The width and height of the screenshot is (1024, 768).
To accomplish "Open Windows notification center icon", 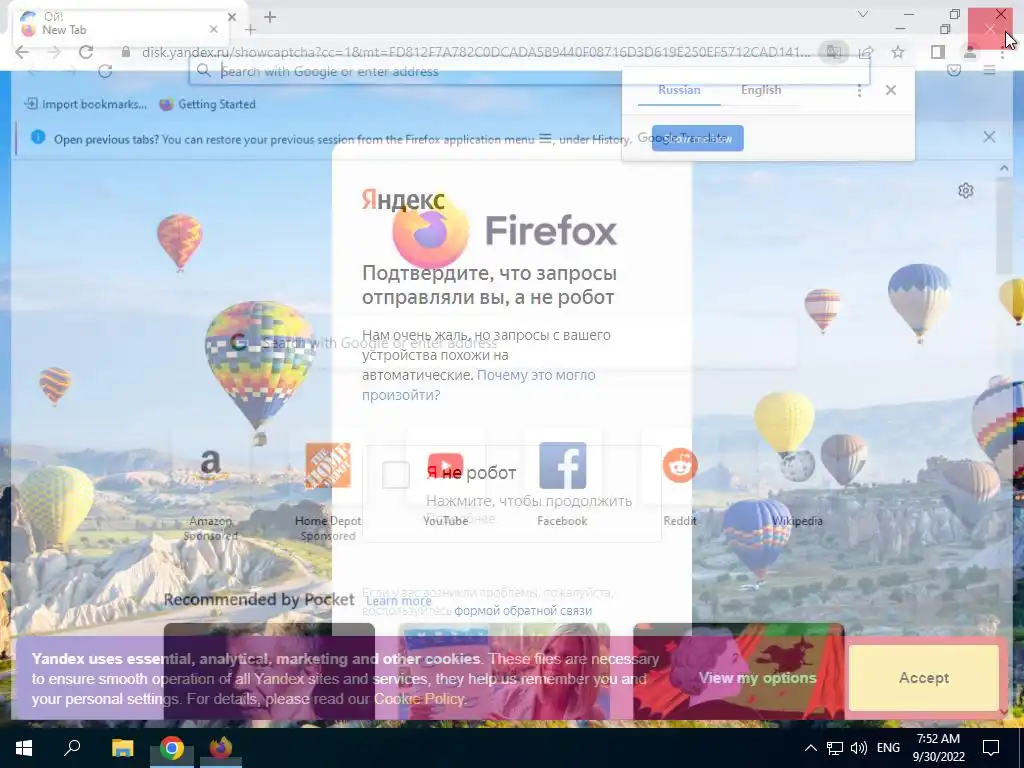I will (x=991, y=748).
